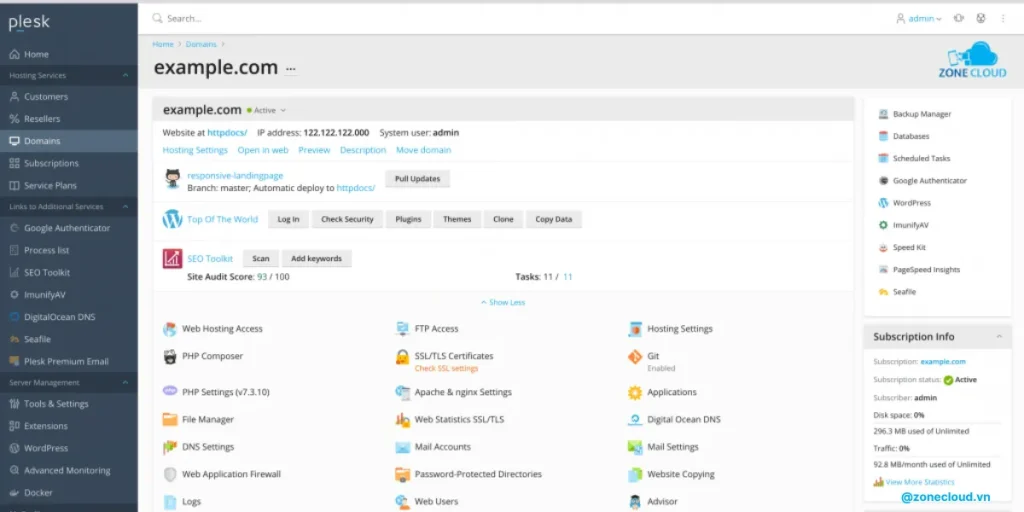Open the top-right vertical dots menu

1003,18
